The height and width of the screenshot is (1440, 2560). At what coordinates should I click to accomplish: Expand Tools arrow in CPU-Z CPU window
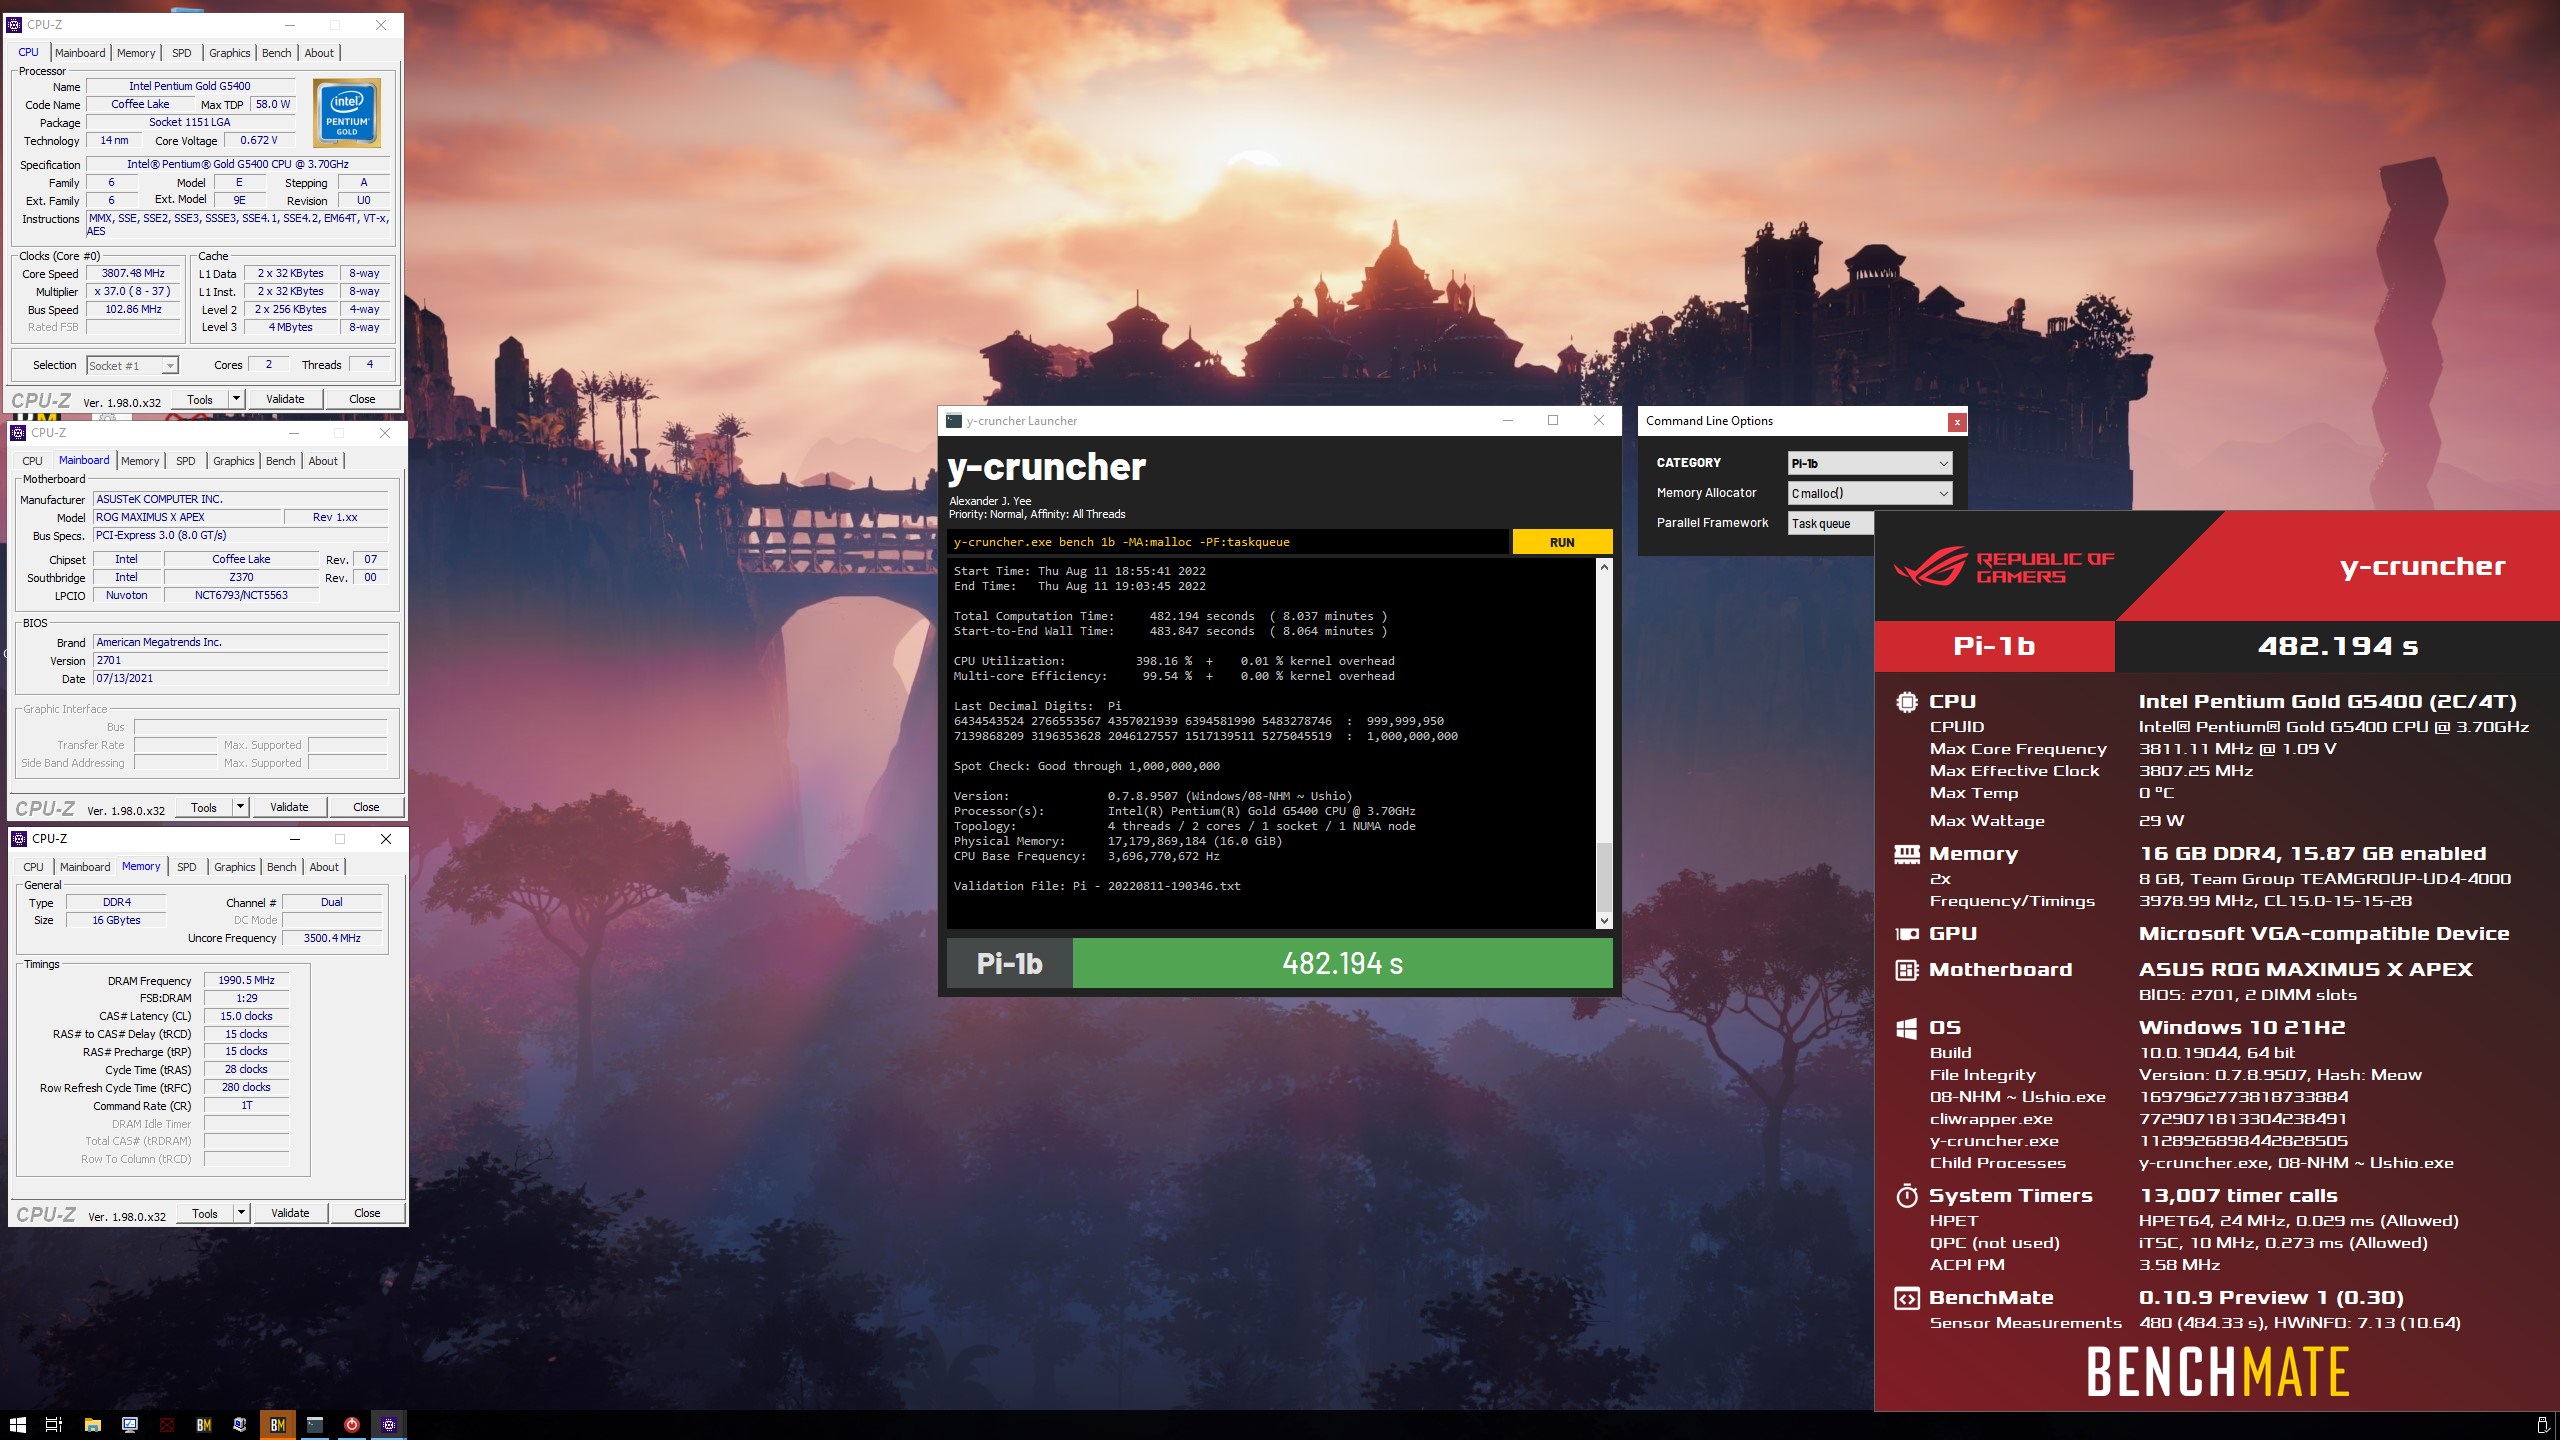click(237, 399)
